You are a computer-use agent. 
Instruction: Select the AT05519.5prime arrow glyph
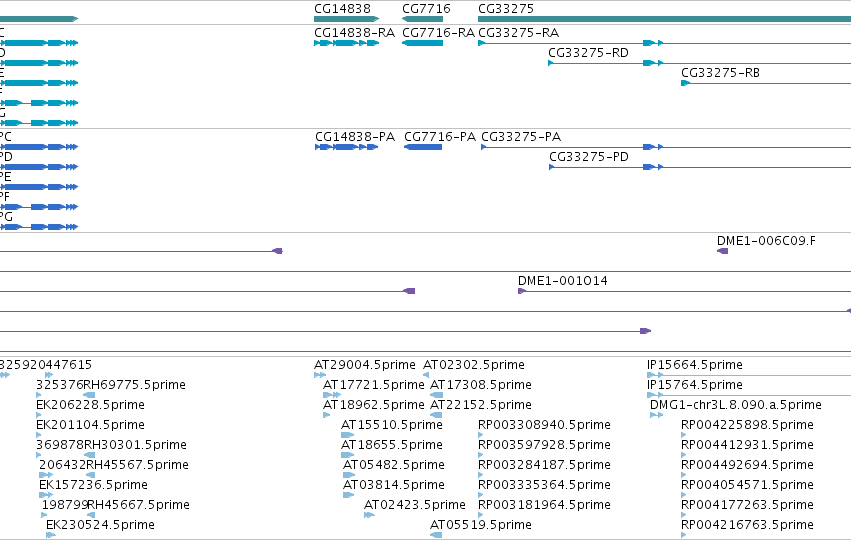(436, 535)
